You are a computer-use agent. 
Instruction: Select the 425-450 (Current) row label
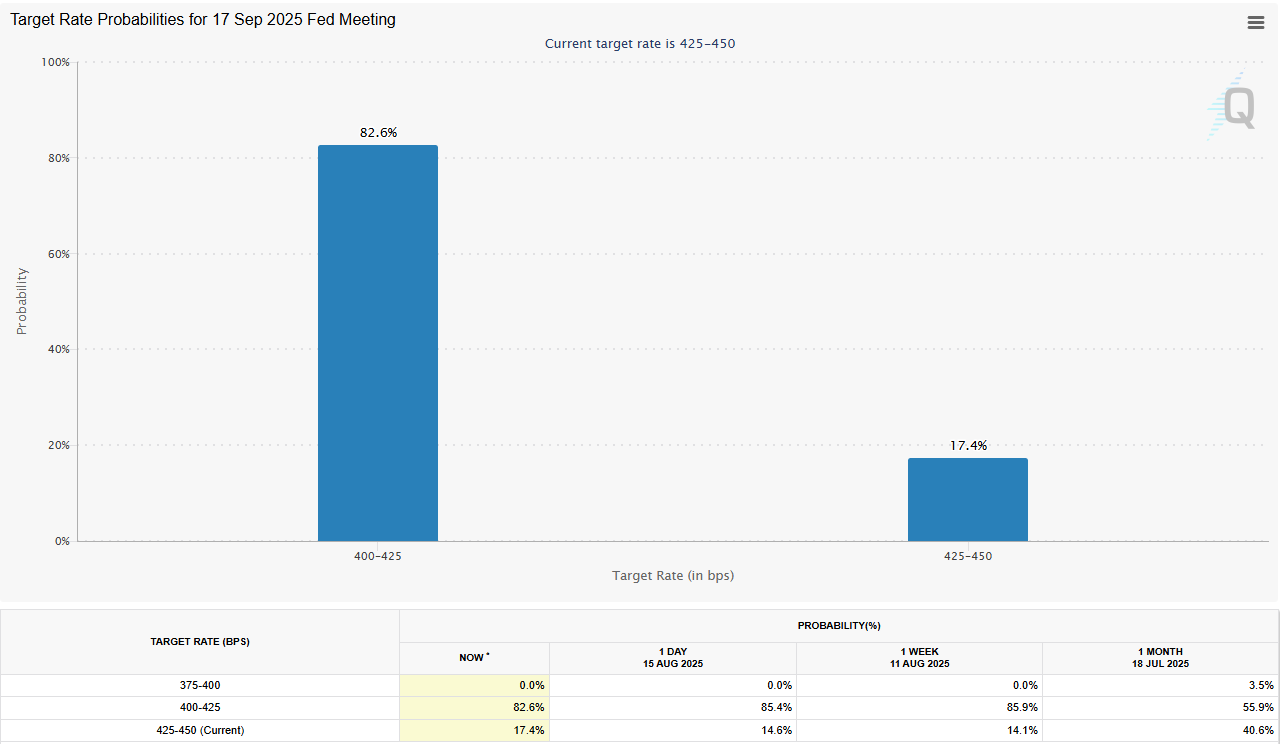click(200, 731)
